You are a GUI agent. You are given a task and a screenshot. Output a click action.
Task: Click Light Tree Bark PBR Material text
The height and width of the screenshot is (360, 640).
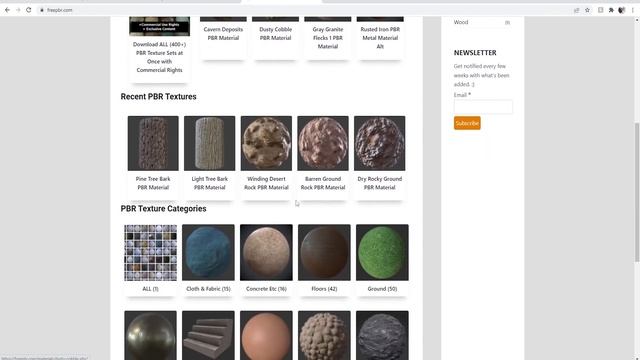click(x=210, y=183)
